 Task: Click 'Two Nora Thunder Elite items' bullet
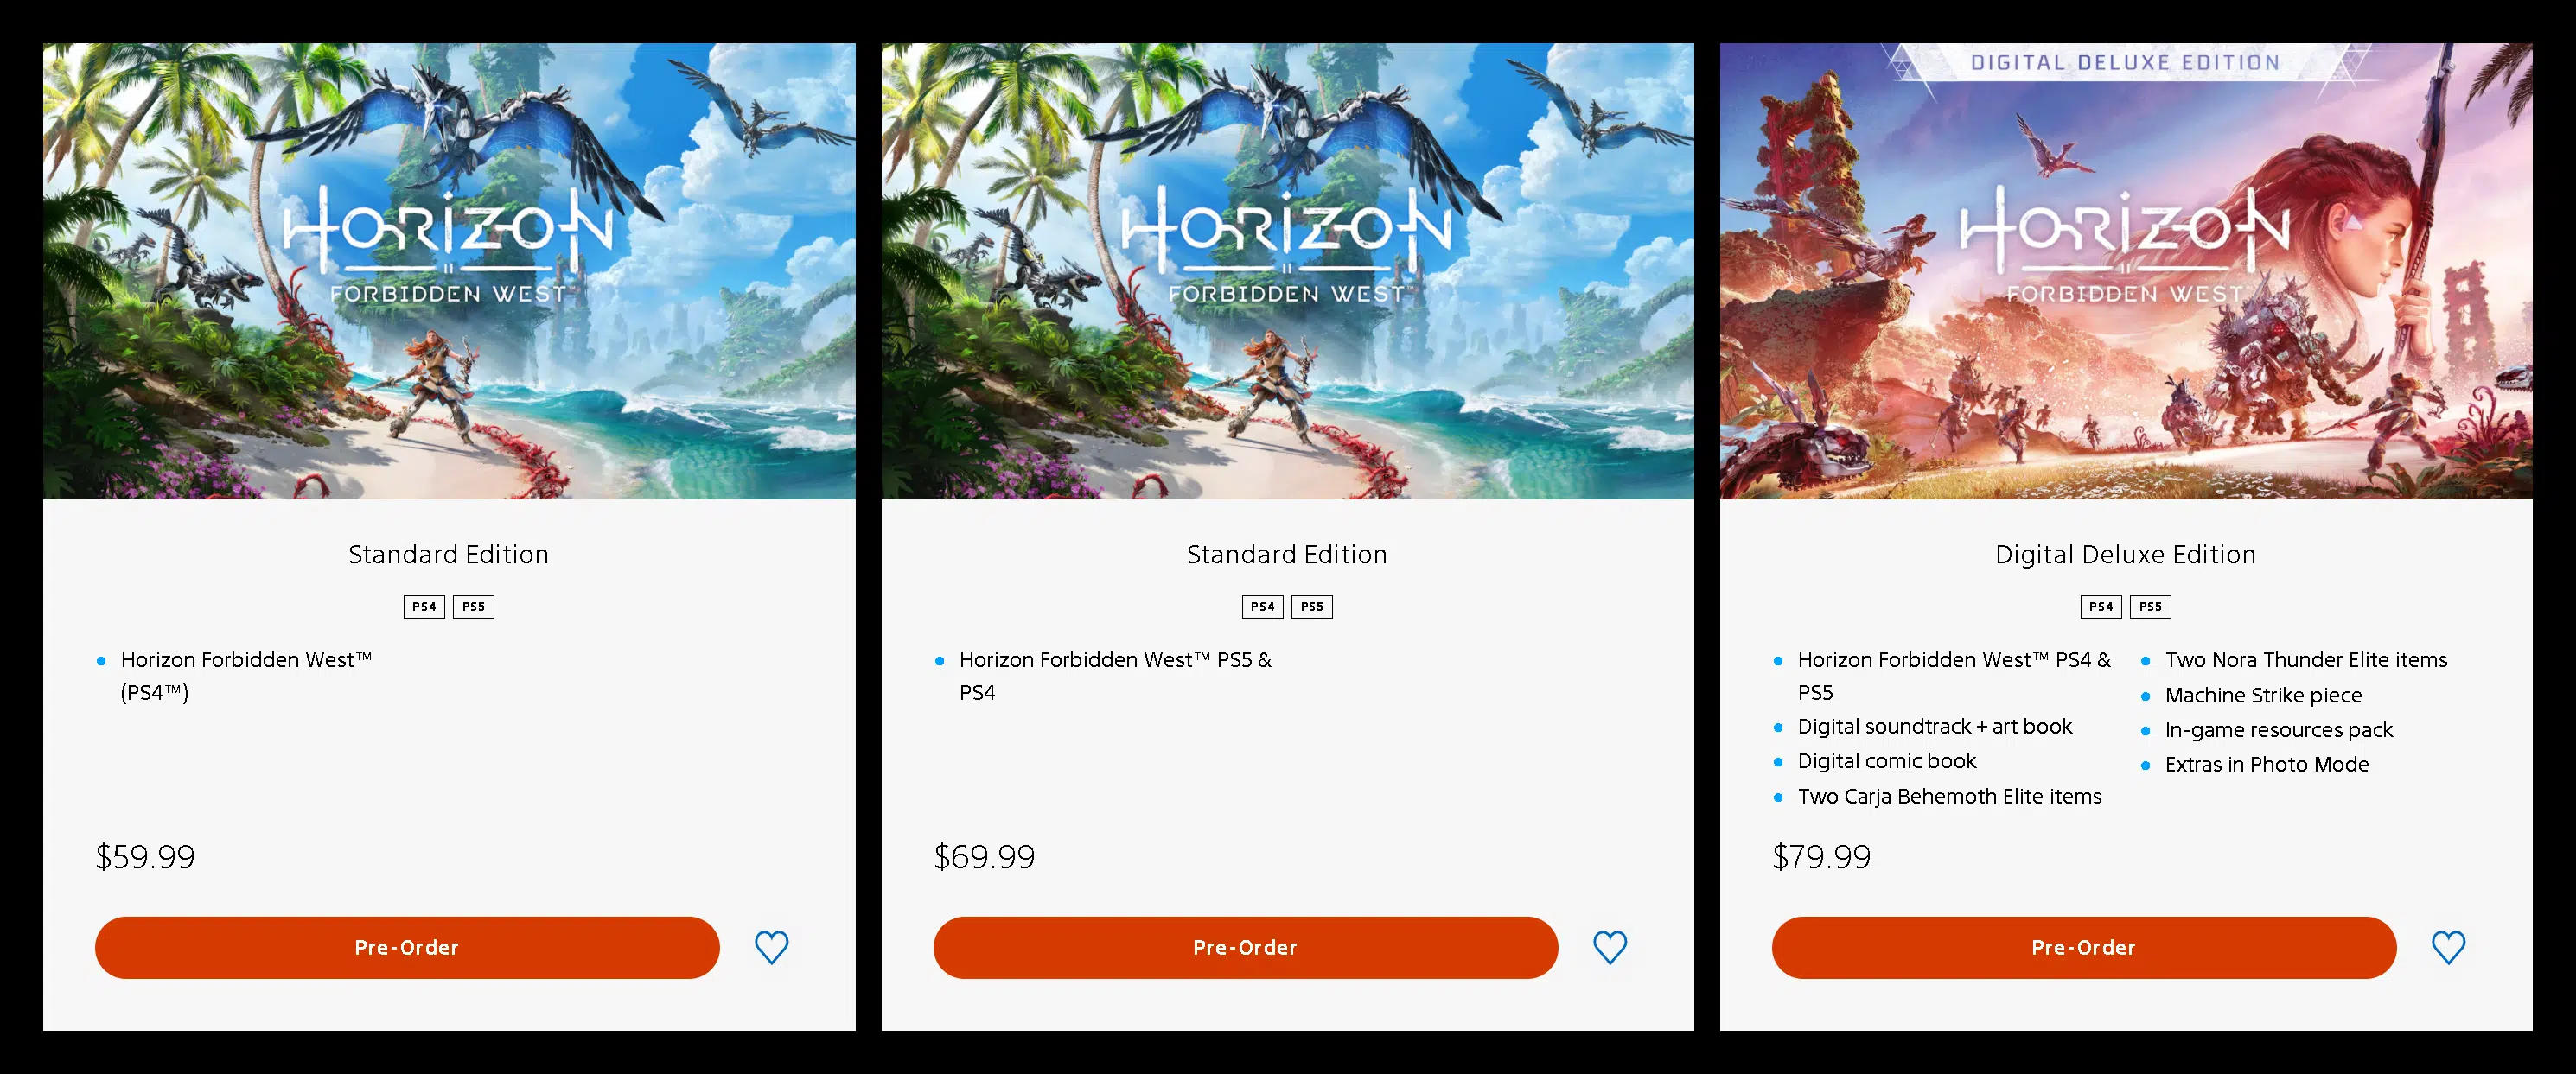tap(2306, 660)
